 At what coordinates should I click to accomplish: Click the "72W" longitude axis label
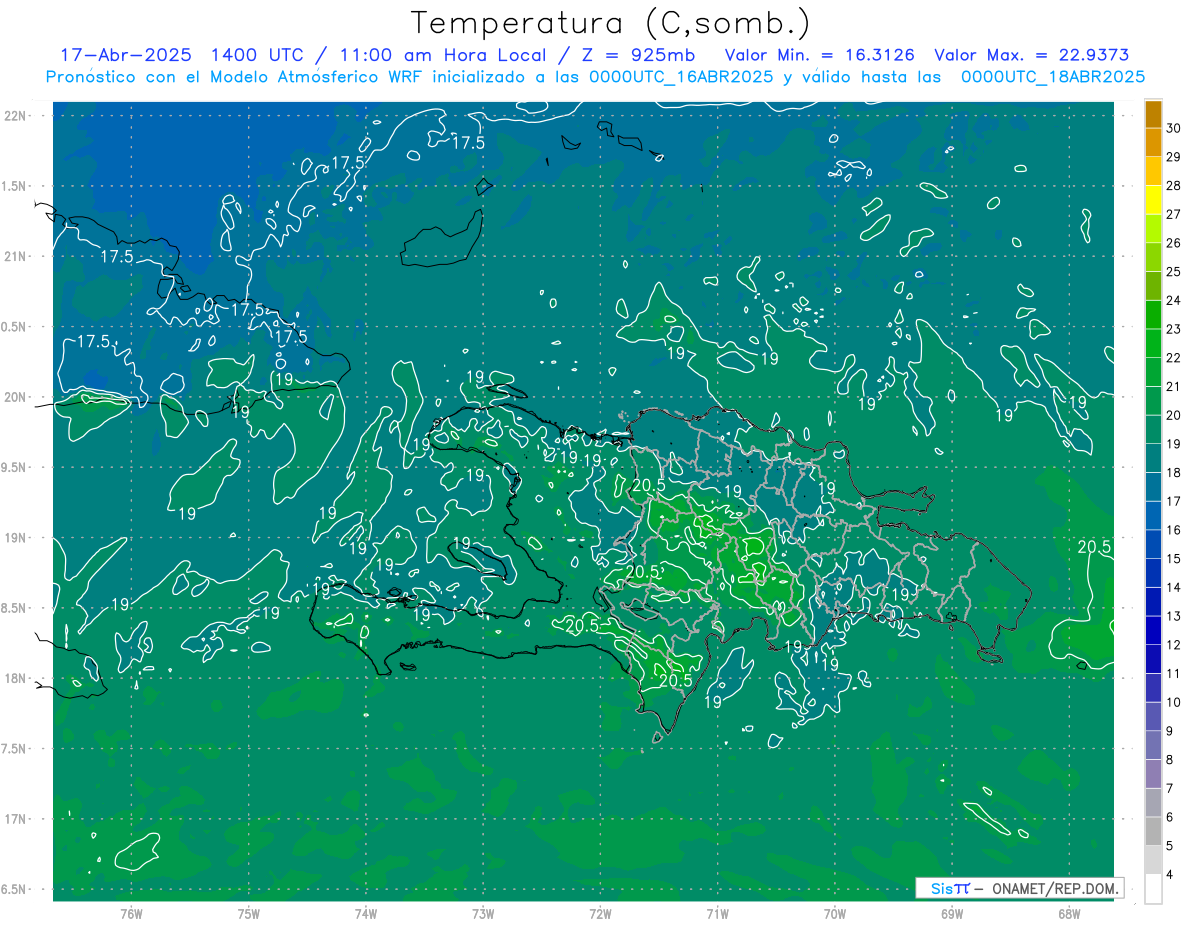[601, 914]
